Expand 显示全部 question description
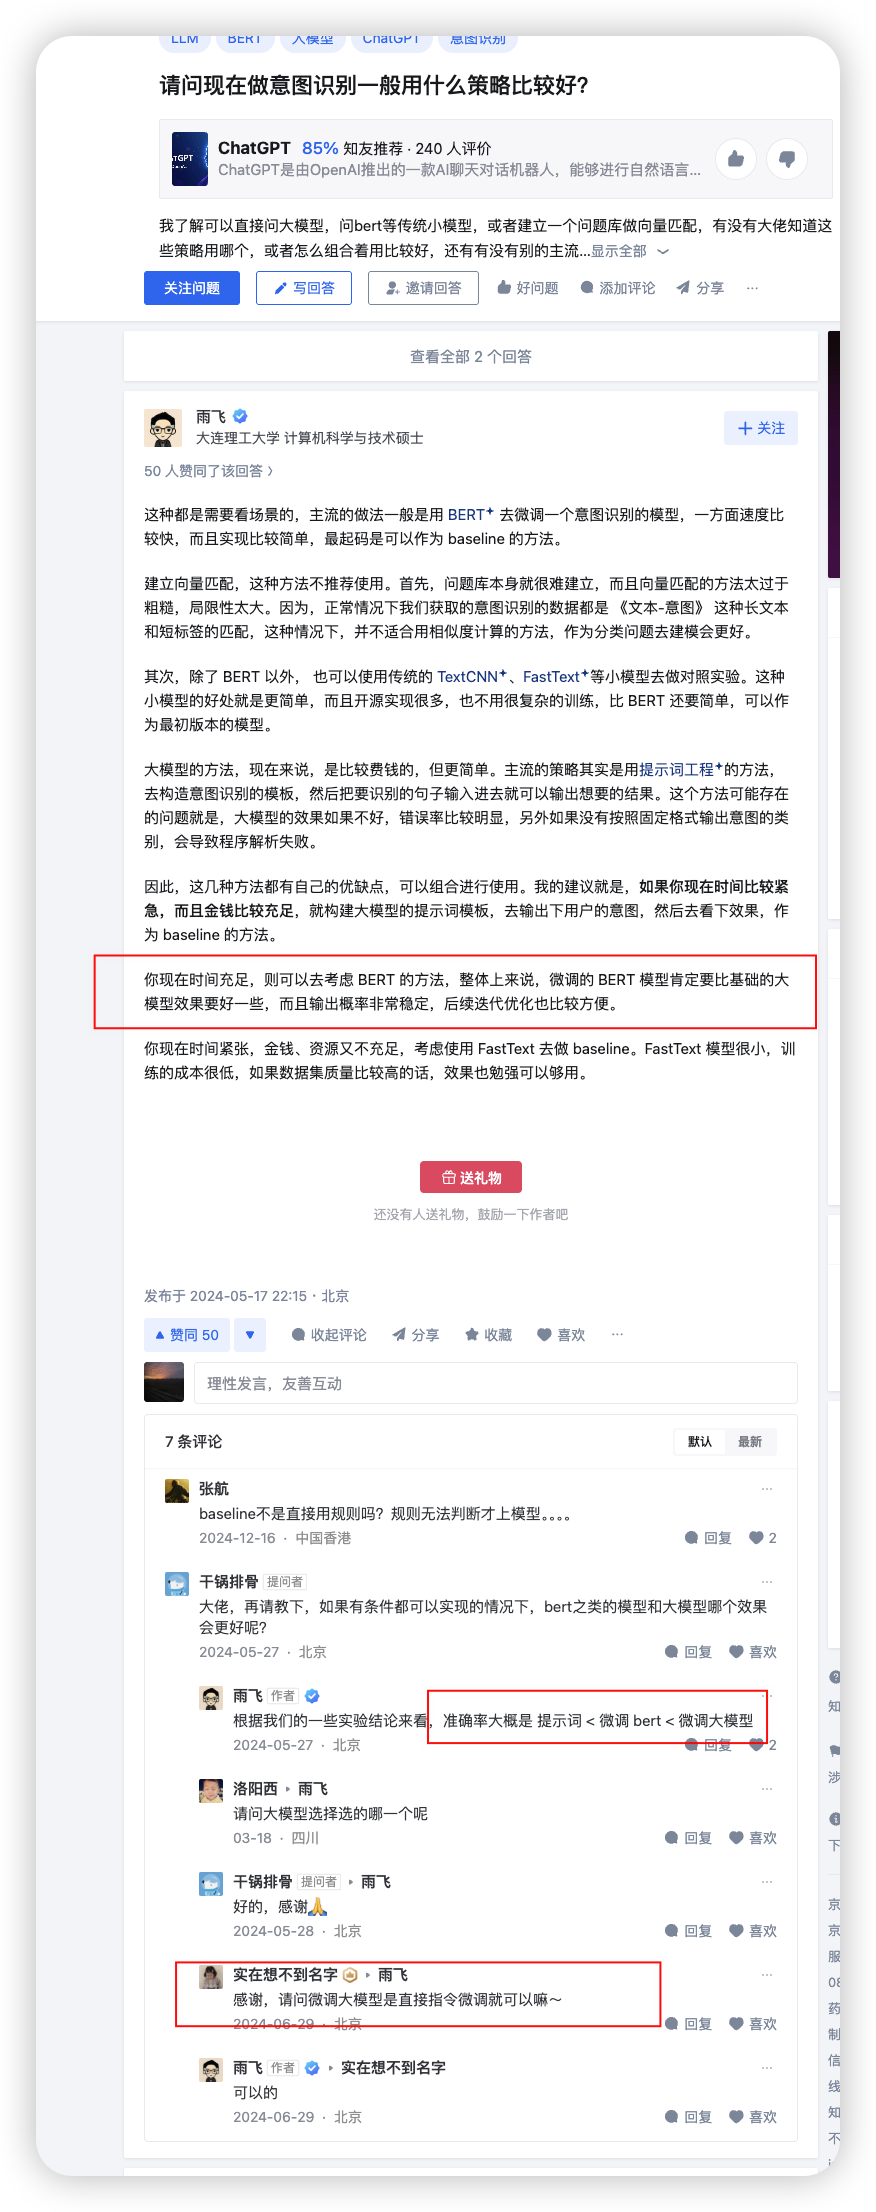 629,251
